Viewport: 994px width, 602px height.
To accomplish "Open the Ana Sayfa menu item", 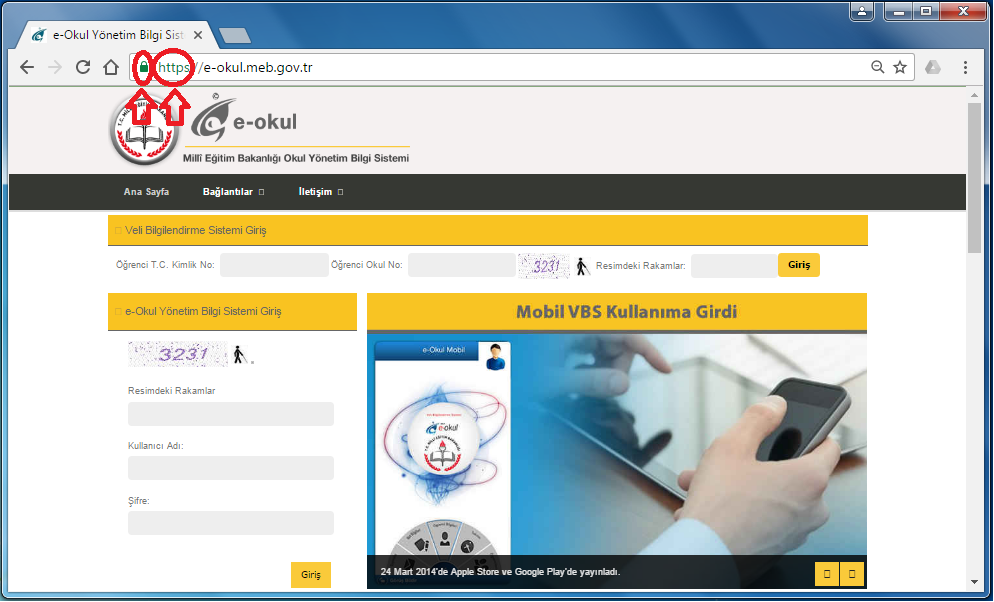I will 146,192.
